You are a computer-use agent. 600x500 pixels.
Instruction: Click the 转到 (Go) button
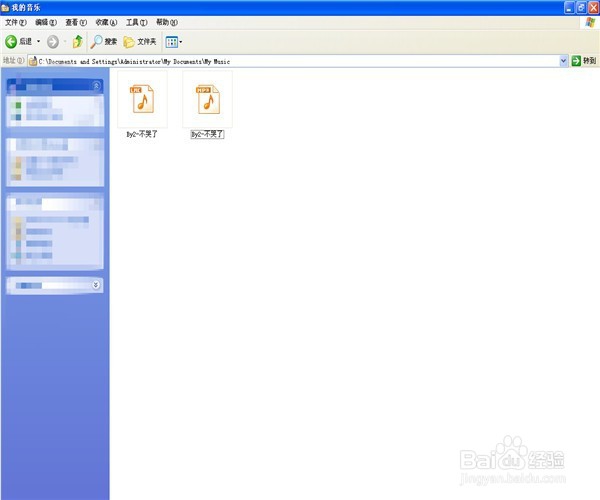click(584, 61)
